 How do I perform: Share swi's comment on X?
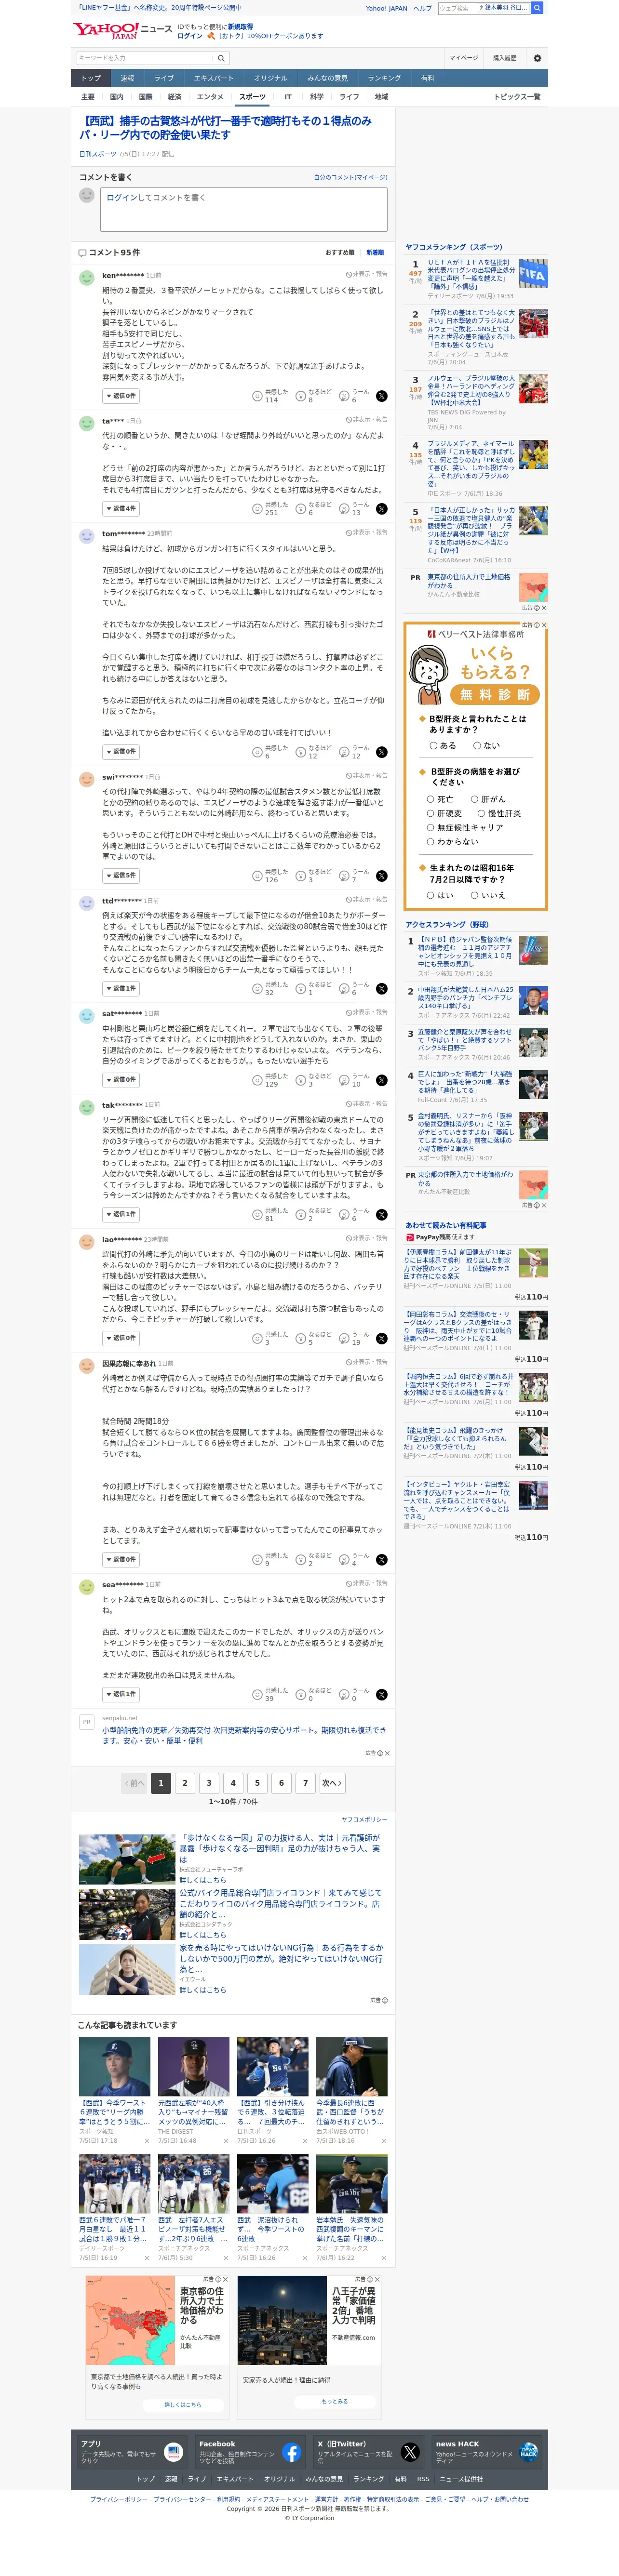pyautogui.click(x=381, y=876)
